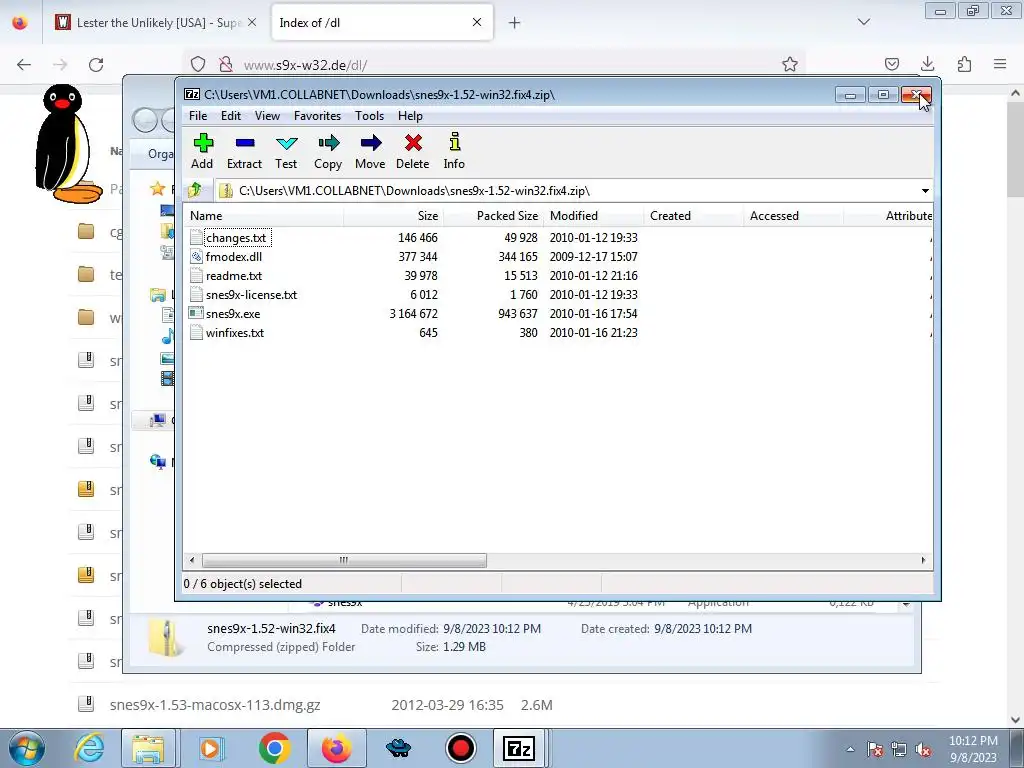Click the Move toolbar icon
Screen dimensions: 1024x768
pos(370,152)
